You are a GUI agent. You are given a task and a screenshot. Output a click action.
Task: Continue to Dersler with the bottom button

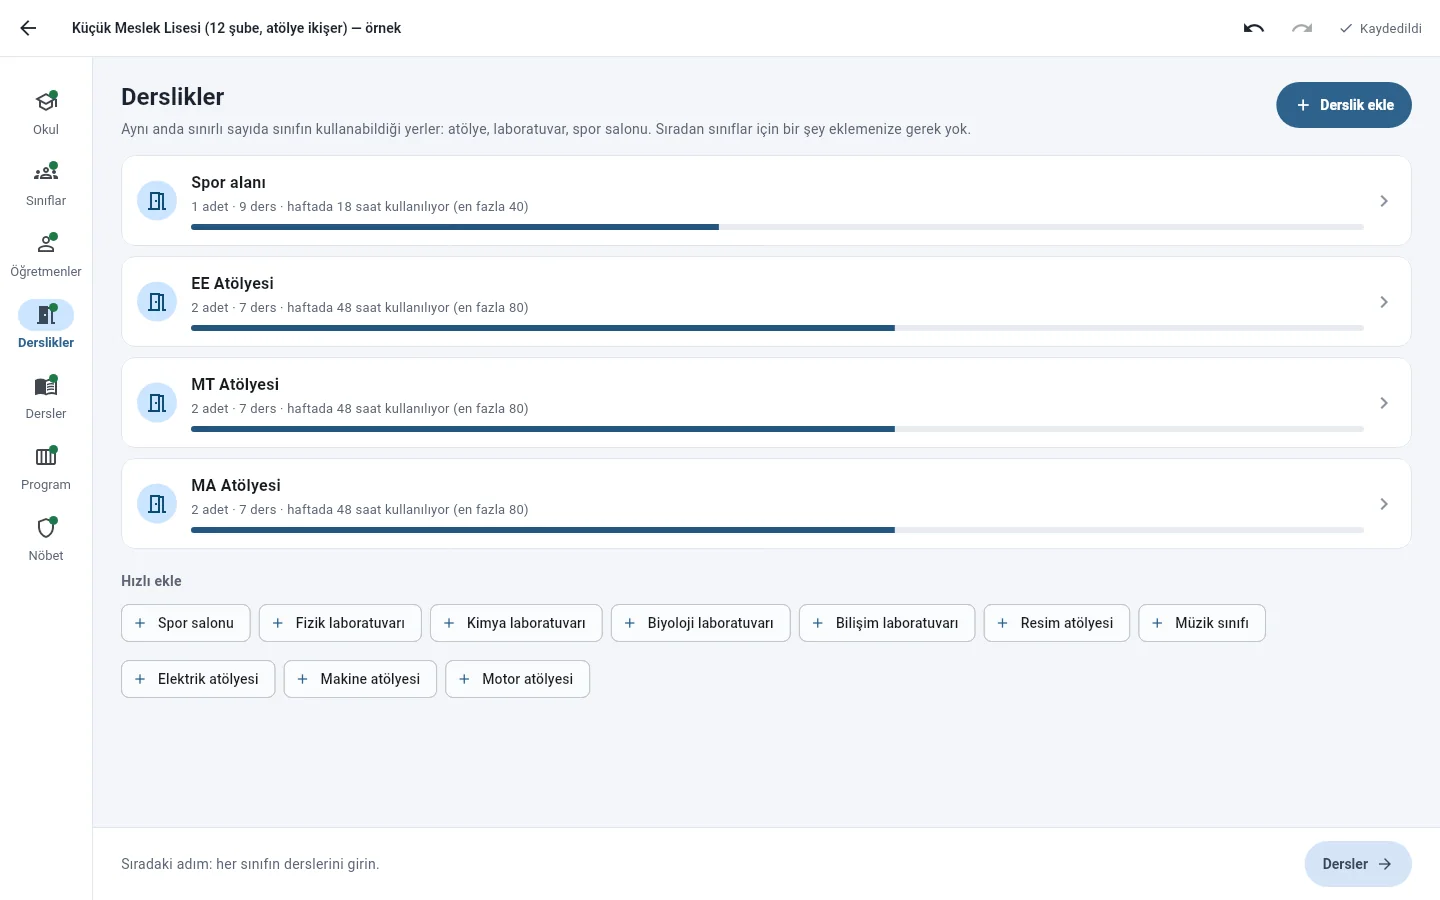(1358, 864)
